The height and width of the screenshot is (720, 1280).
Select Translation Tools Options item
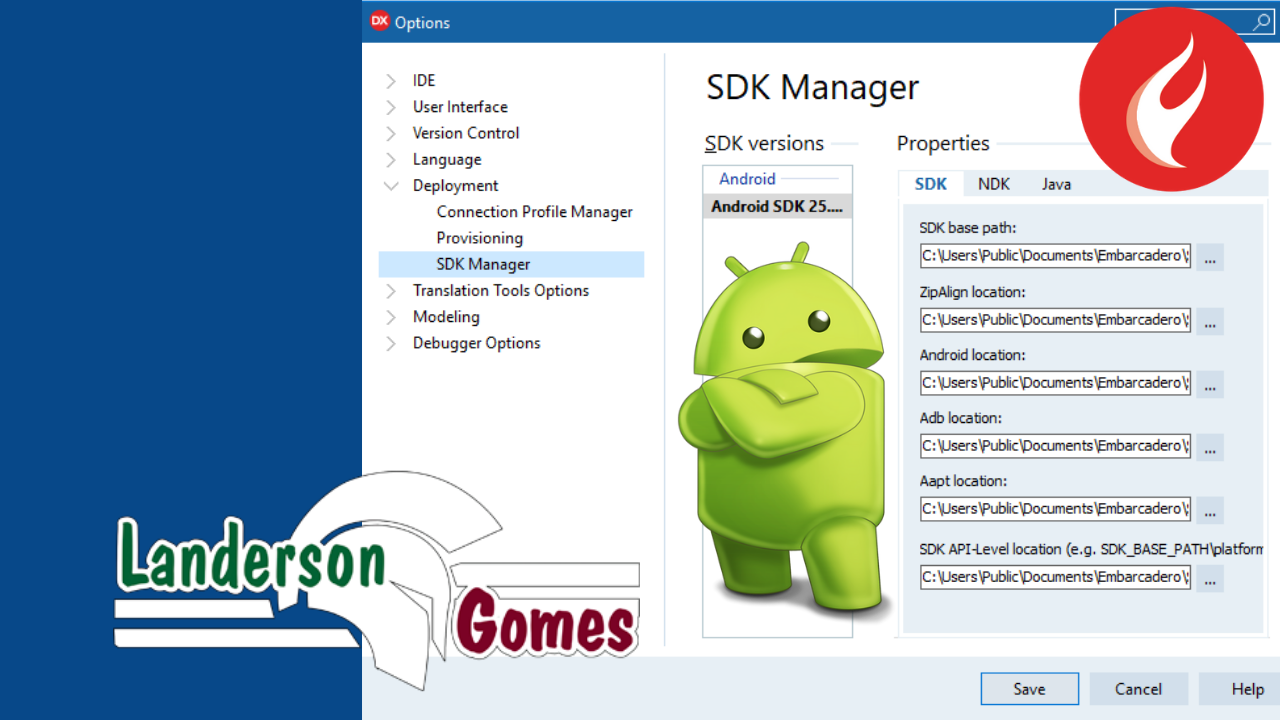tap(501, 291)
